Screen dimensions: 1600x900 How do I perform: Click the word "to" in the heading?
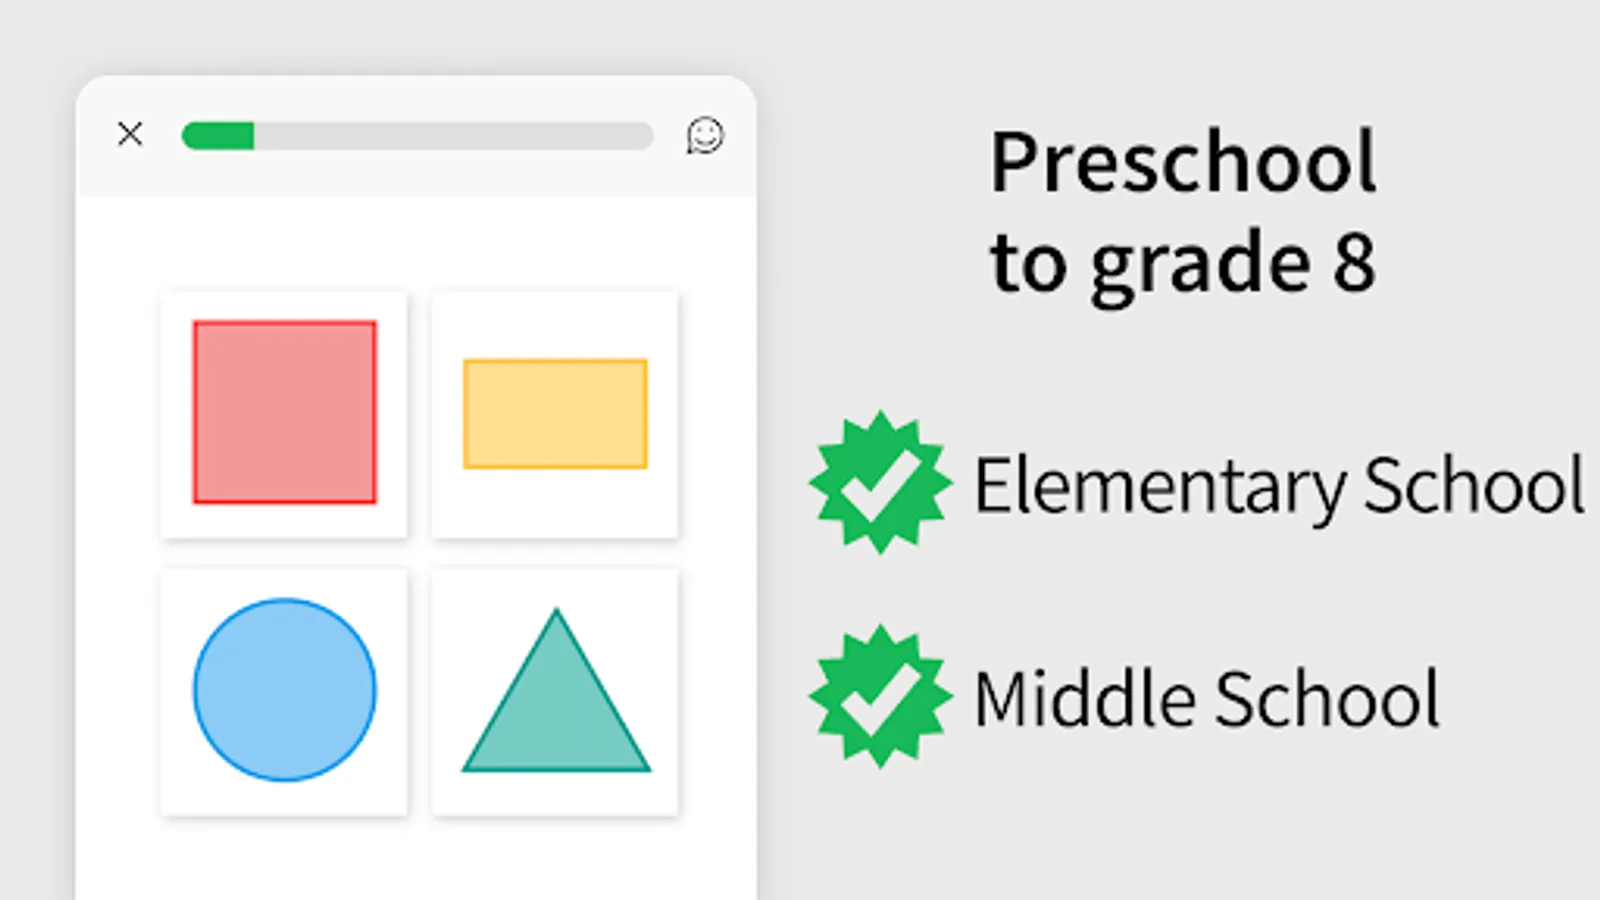coord(1028,264)
